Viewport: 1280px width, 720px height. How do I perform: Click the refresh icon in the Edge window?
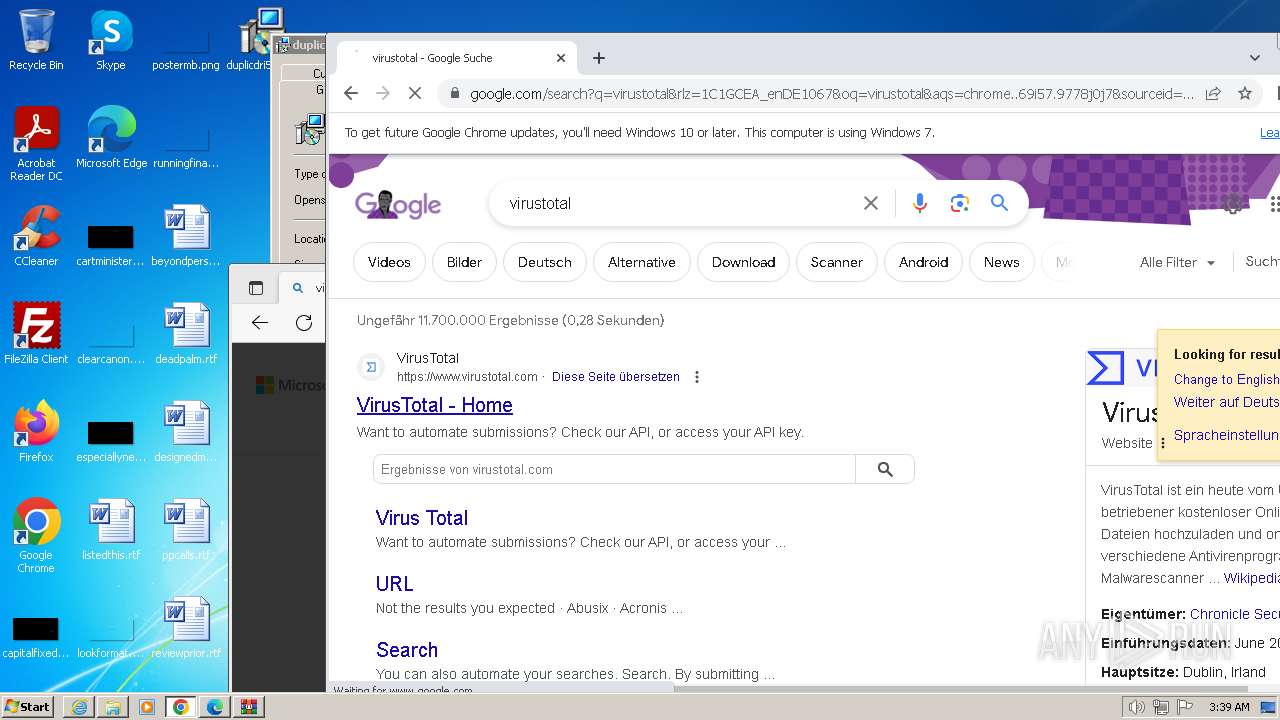point(304,322)
